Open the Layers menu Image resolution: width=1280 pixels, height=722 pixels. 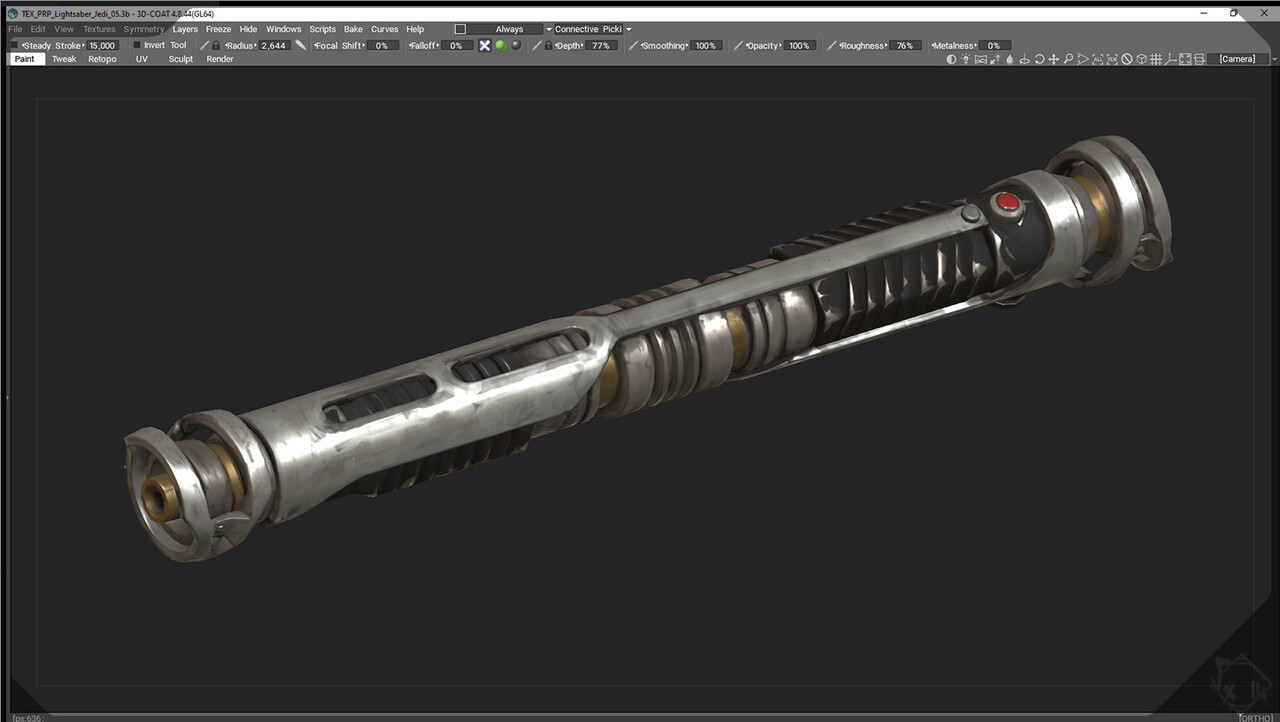tap(185, 29)
